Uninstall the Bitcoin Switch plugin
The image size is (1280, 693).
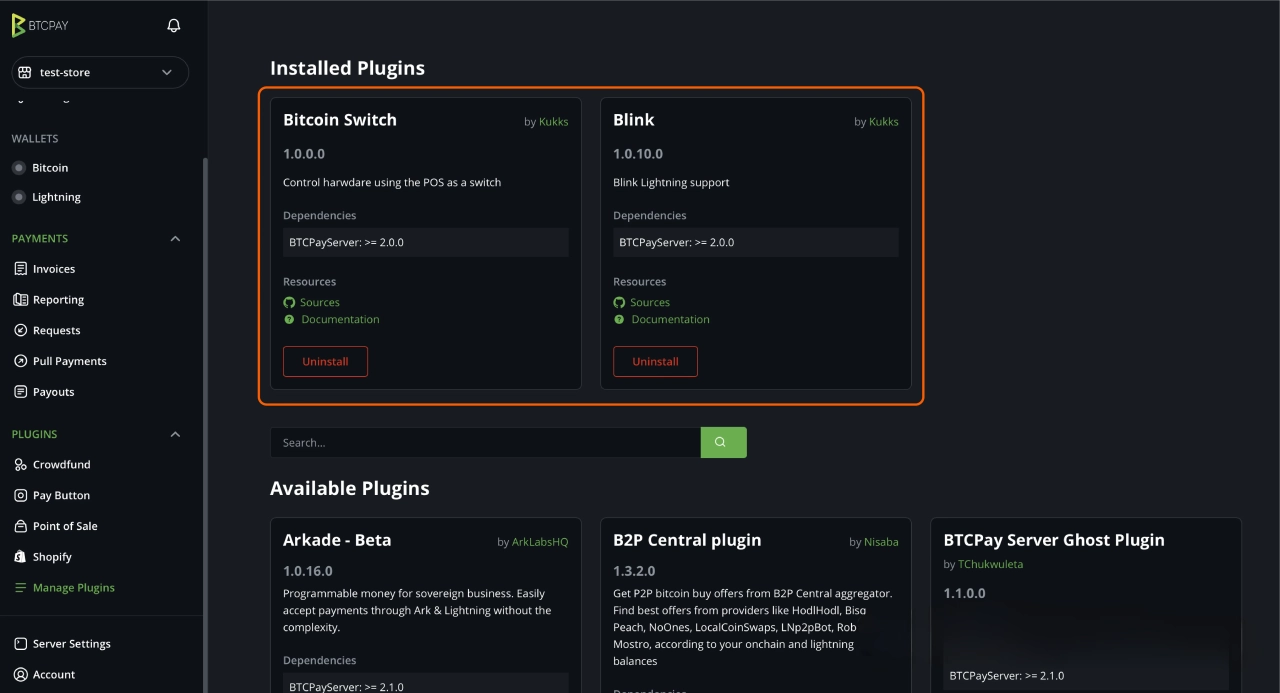(x=325, y=361)
